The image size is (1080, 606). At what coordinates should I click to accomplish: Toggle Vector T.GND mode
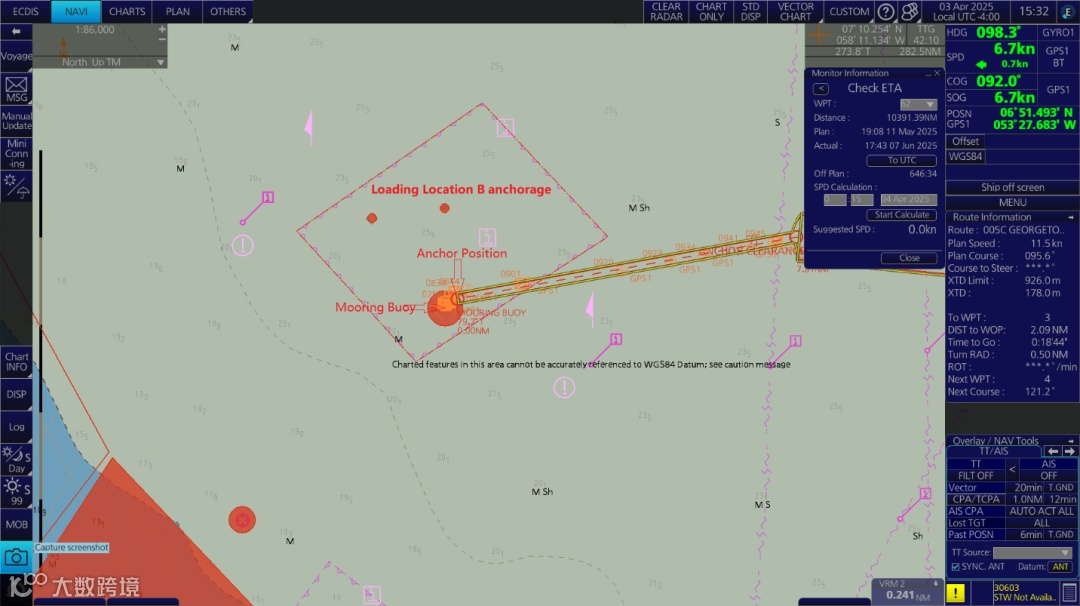coord(1061,488)
